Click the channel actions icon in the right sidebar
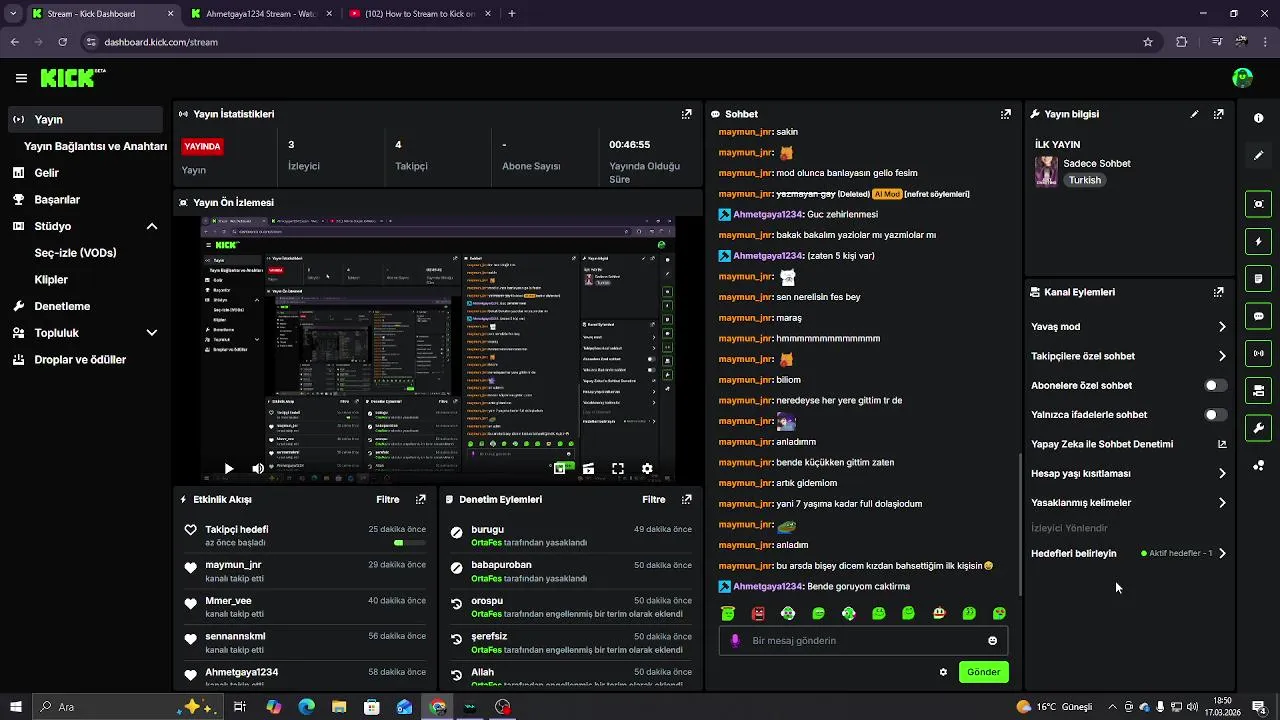The height and width of the screenshot is (720, 1280). point(1258,390)
